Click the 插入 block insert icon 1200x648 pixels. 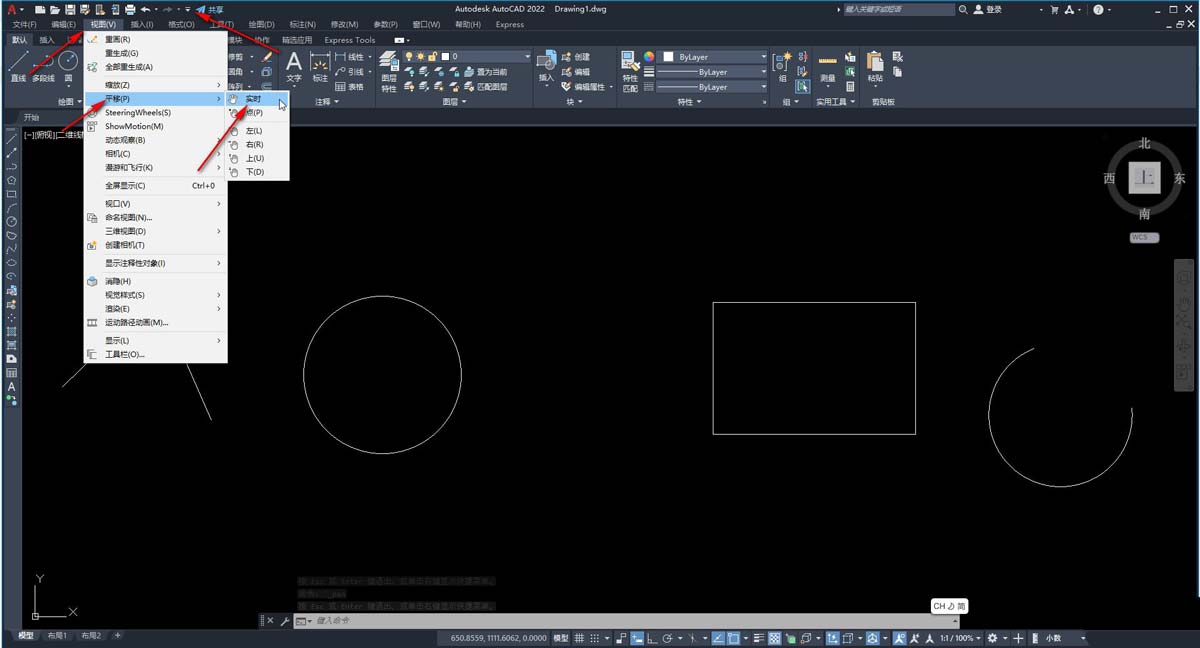[x=546, y=66]
